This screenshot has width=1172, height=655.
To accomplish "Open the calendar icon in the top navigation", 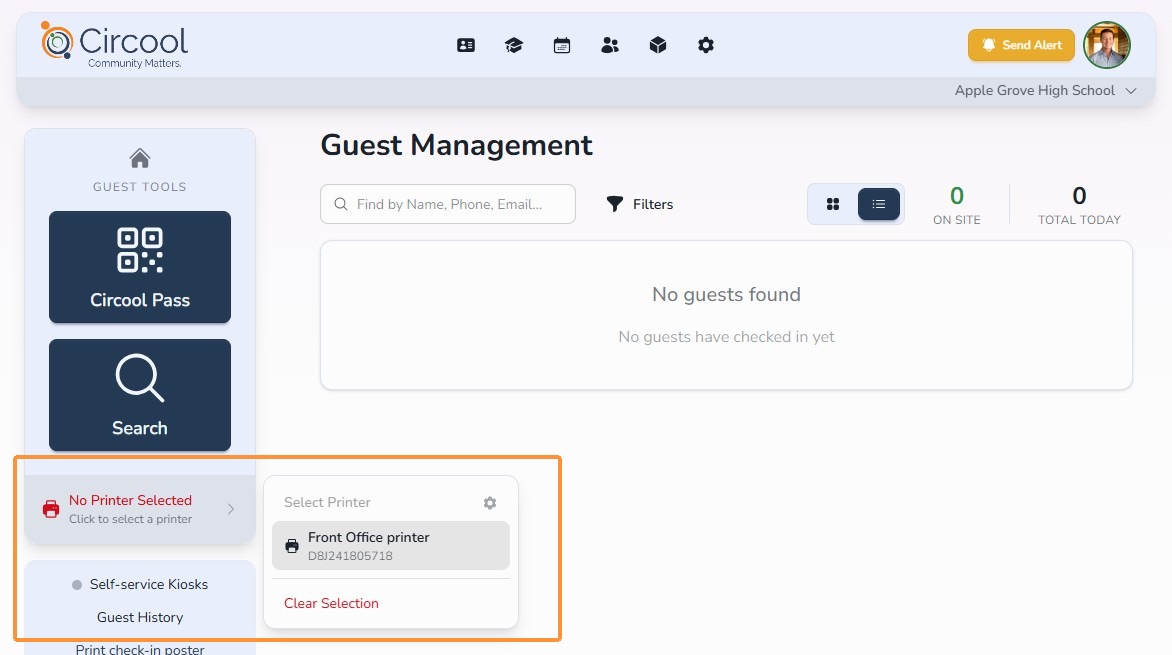I will [562, 46].
